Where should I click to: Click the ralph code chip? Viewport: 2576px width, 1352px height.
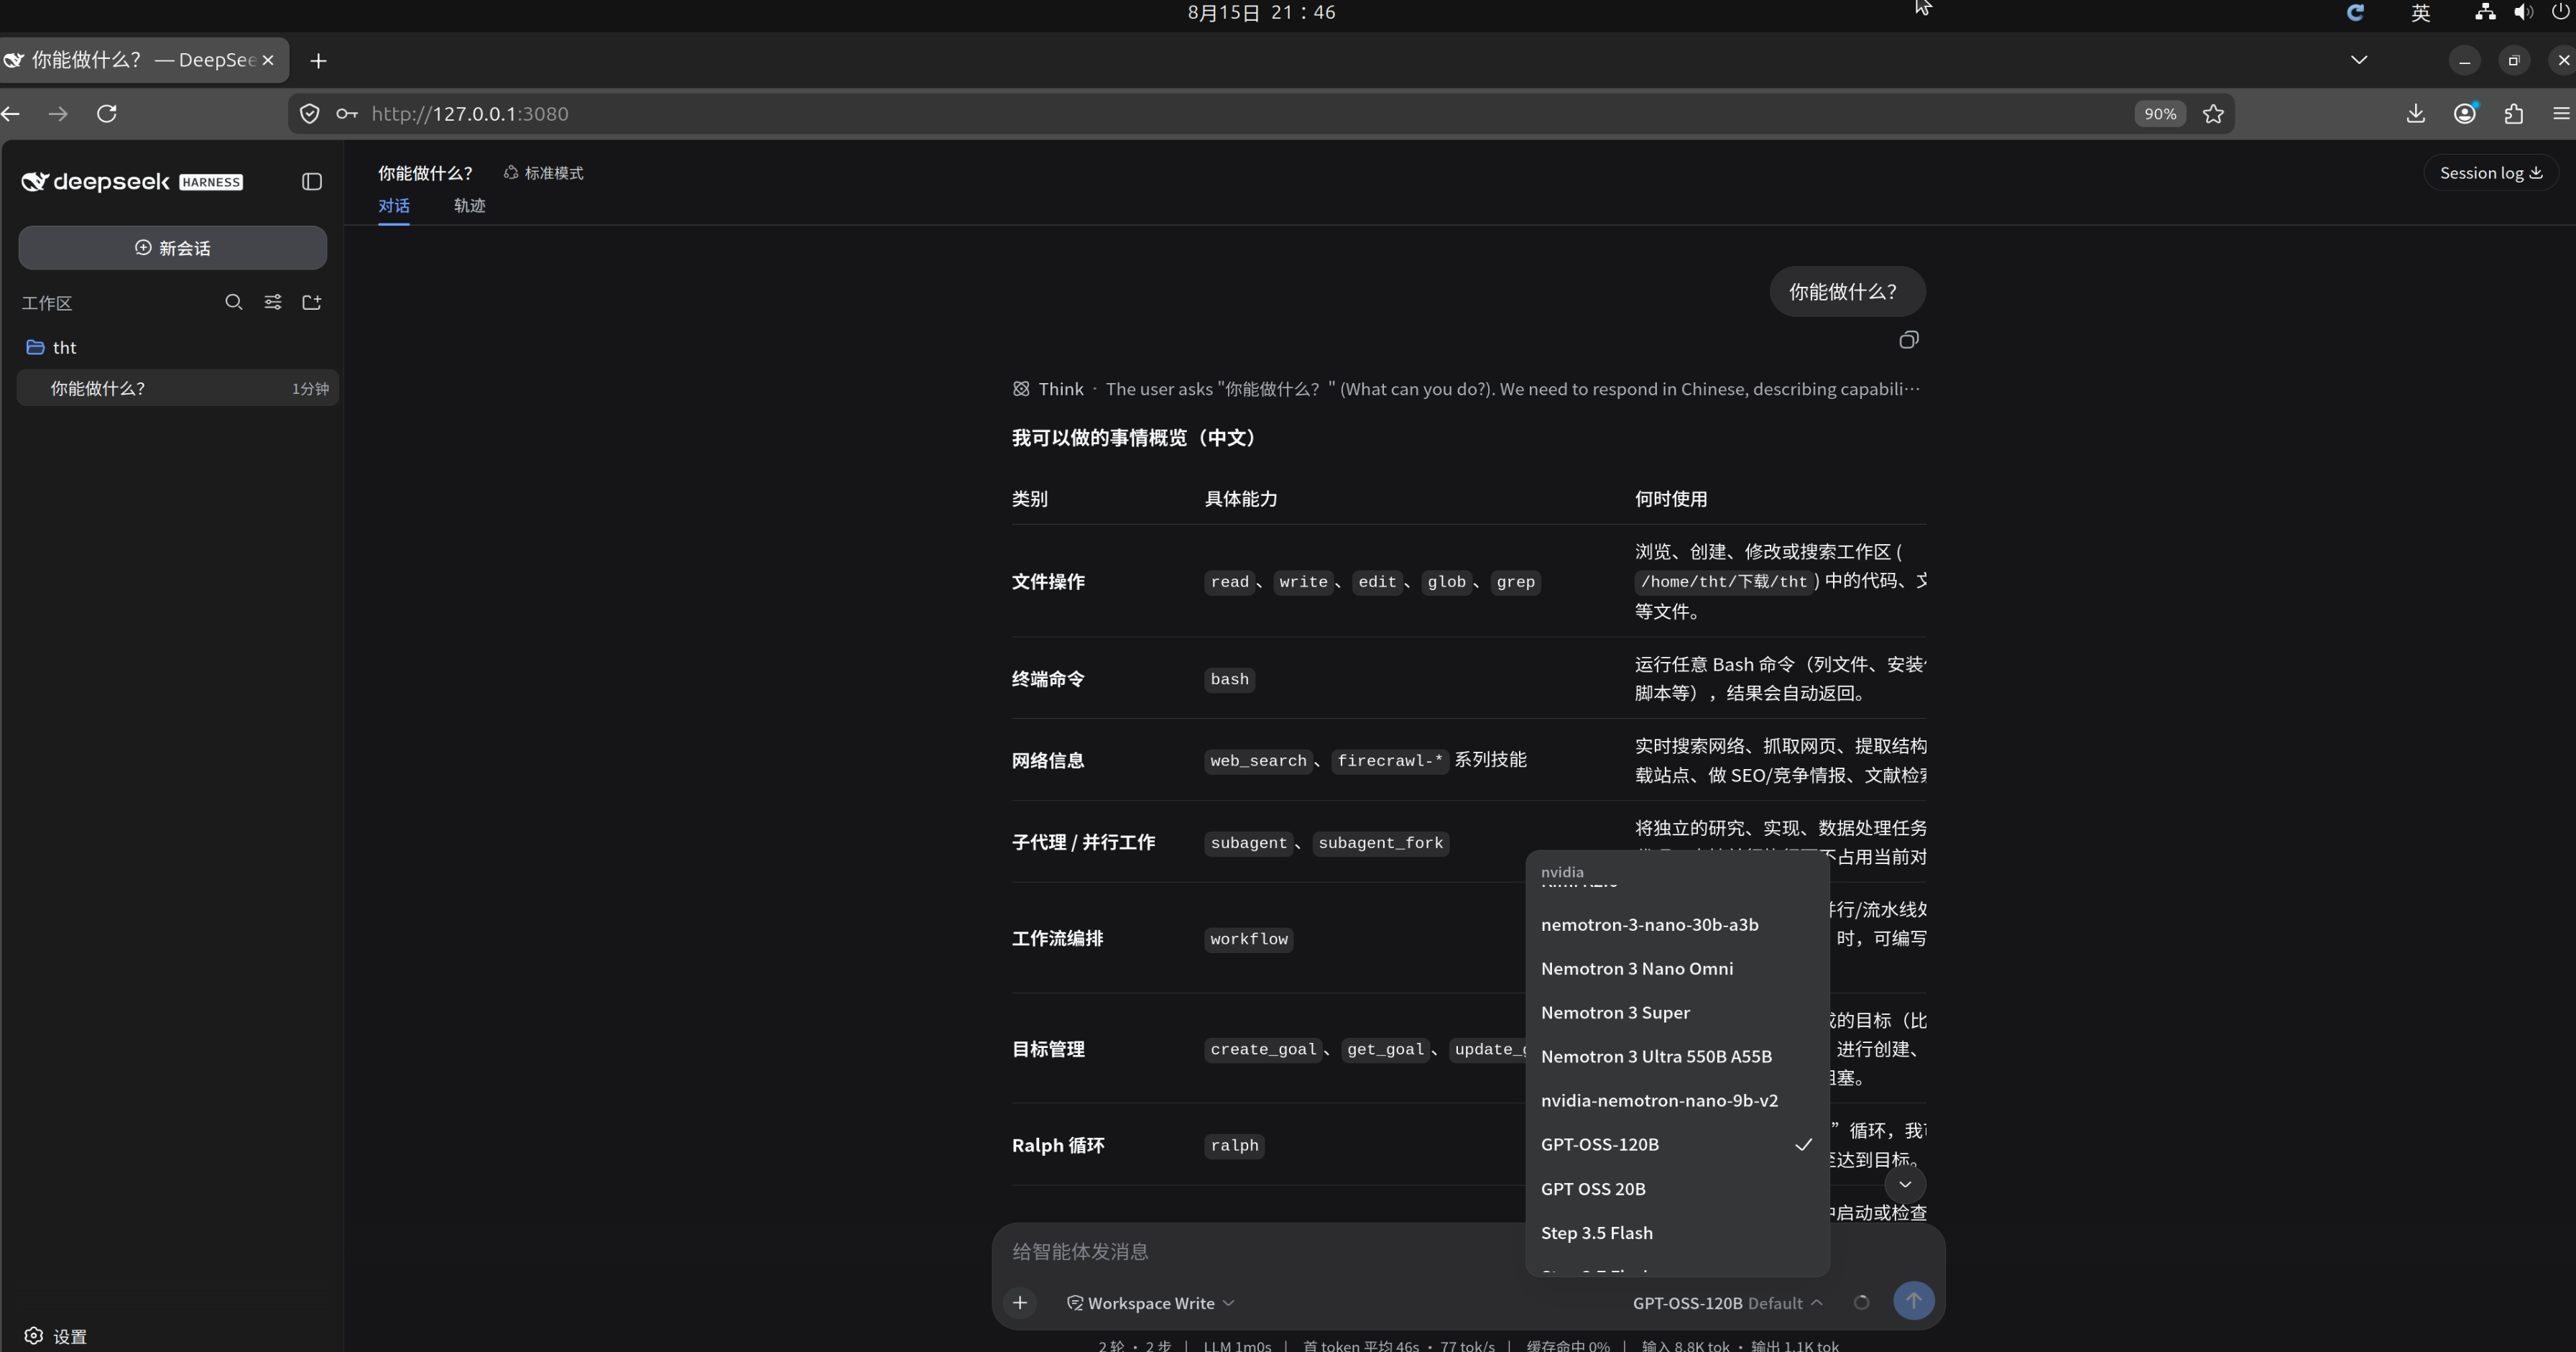[1234, 1146]
